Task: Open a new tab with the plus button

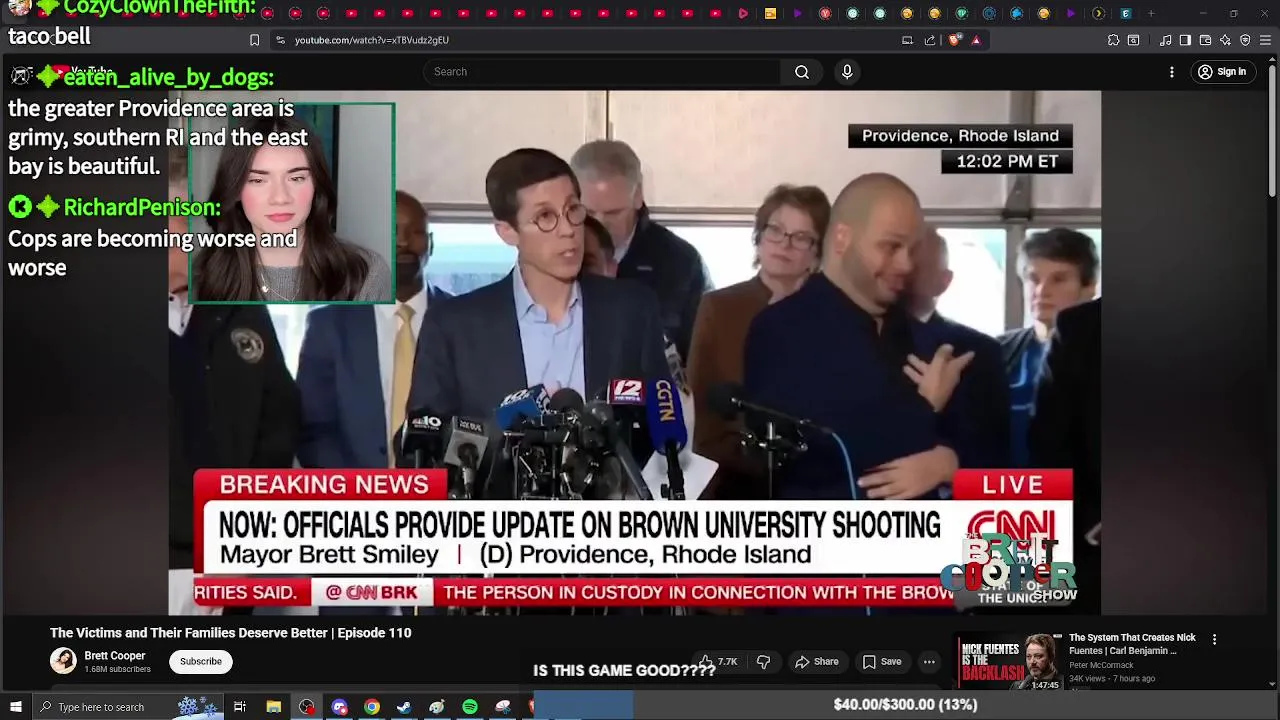Action: coord(1151,14)
